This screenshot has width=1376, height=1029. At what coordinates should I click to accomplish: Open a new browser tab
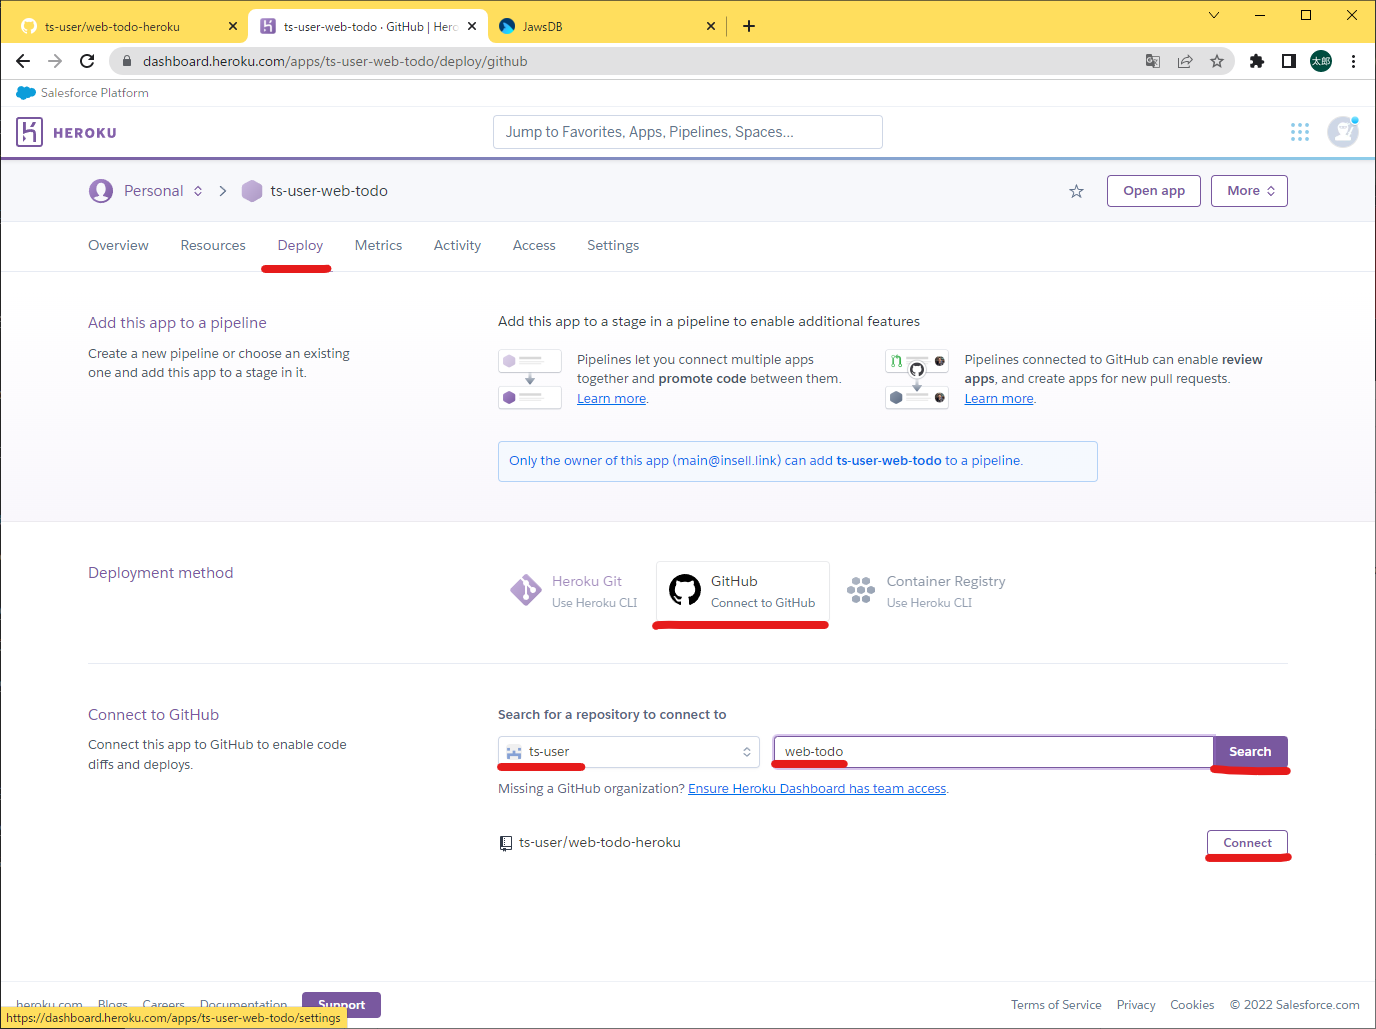click(x=749, y=26)
